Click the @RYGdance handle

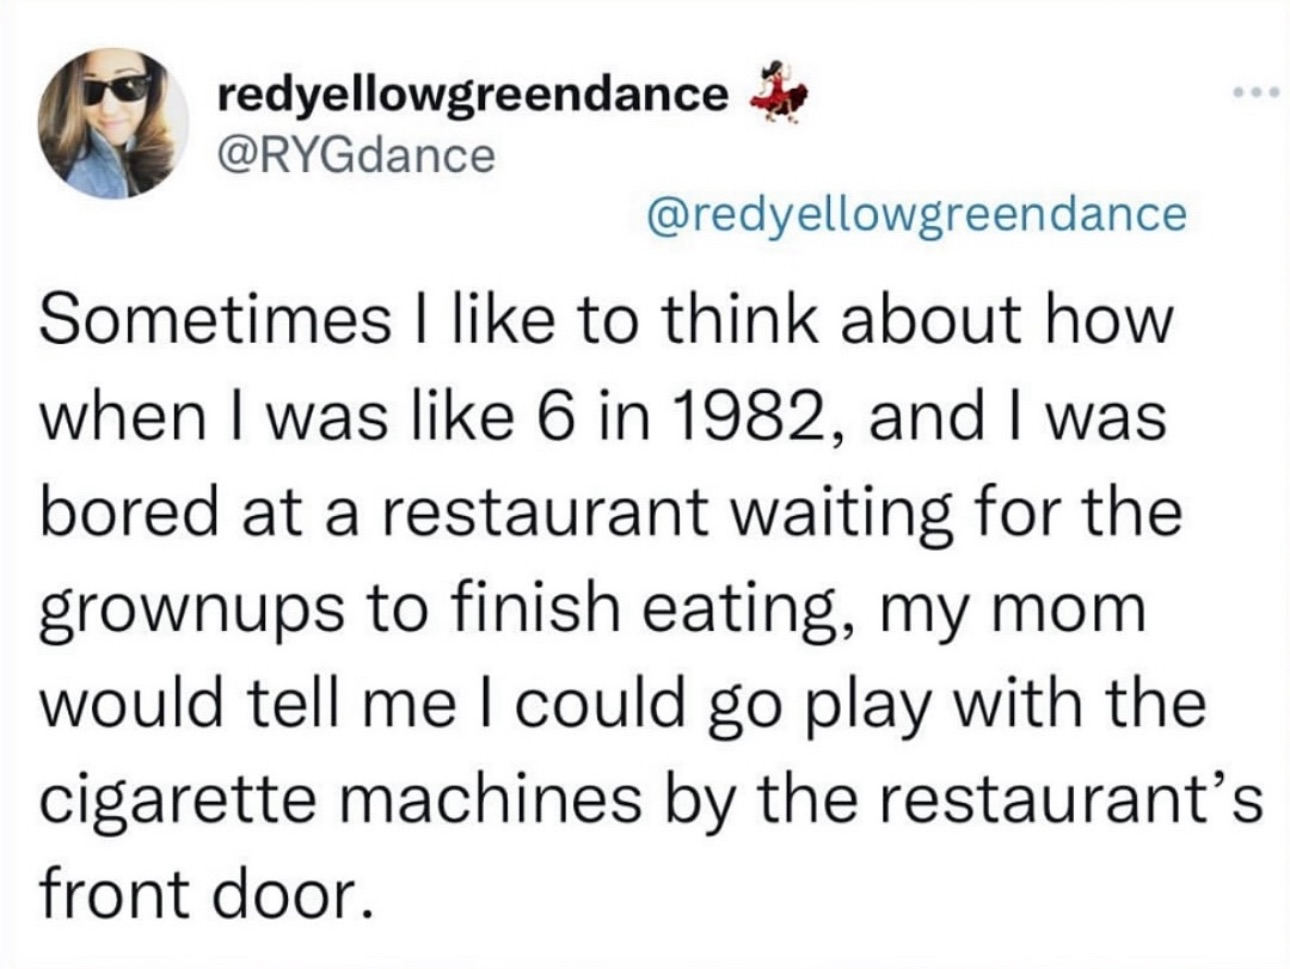point(355,154)
